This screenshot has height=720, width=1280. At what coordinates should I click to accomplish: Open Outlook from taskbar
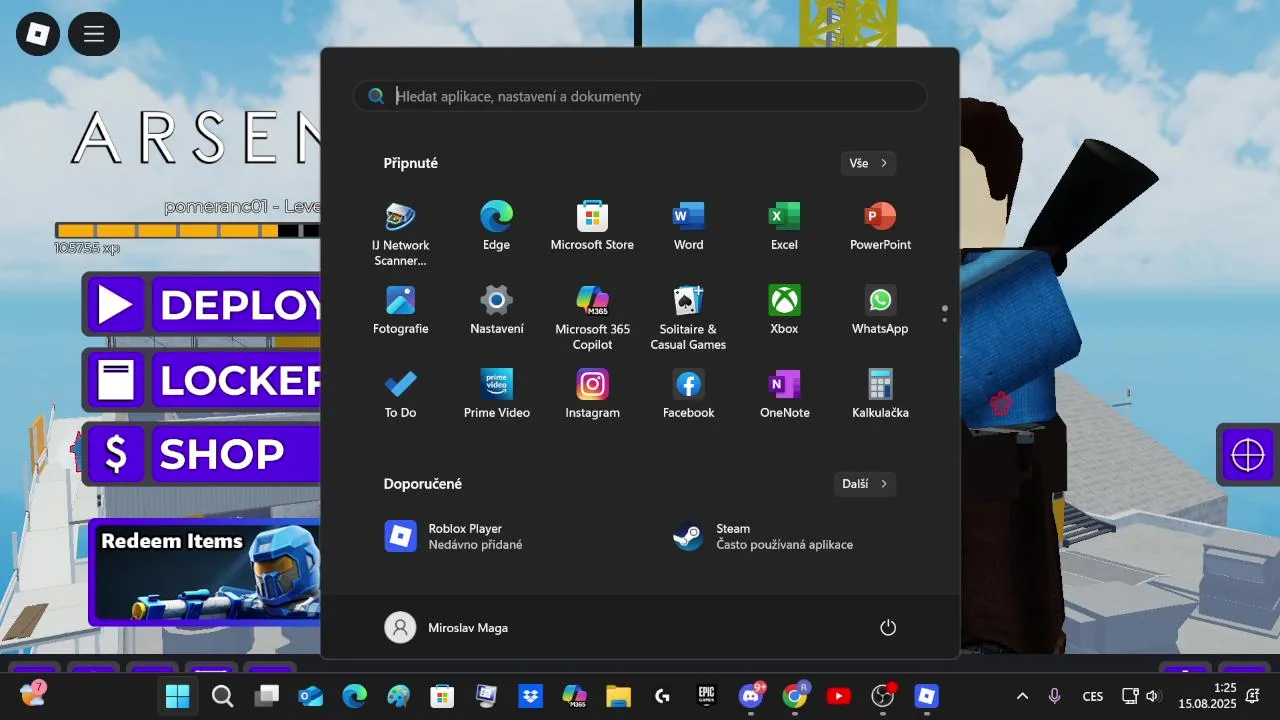[x=310, y=696]
